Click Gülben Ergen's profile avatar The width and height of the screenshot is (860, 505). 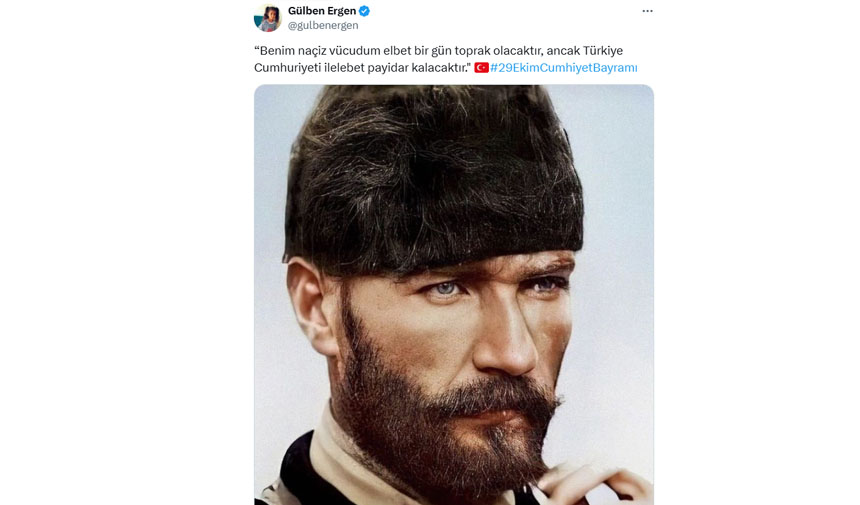click(267, 18)
